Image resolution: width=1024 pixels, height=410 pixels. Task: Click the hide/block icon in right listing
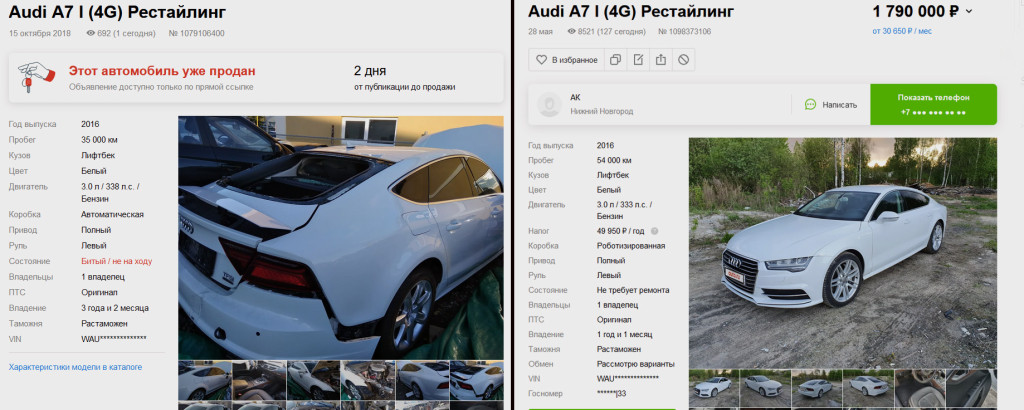point(683,59)
